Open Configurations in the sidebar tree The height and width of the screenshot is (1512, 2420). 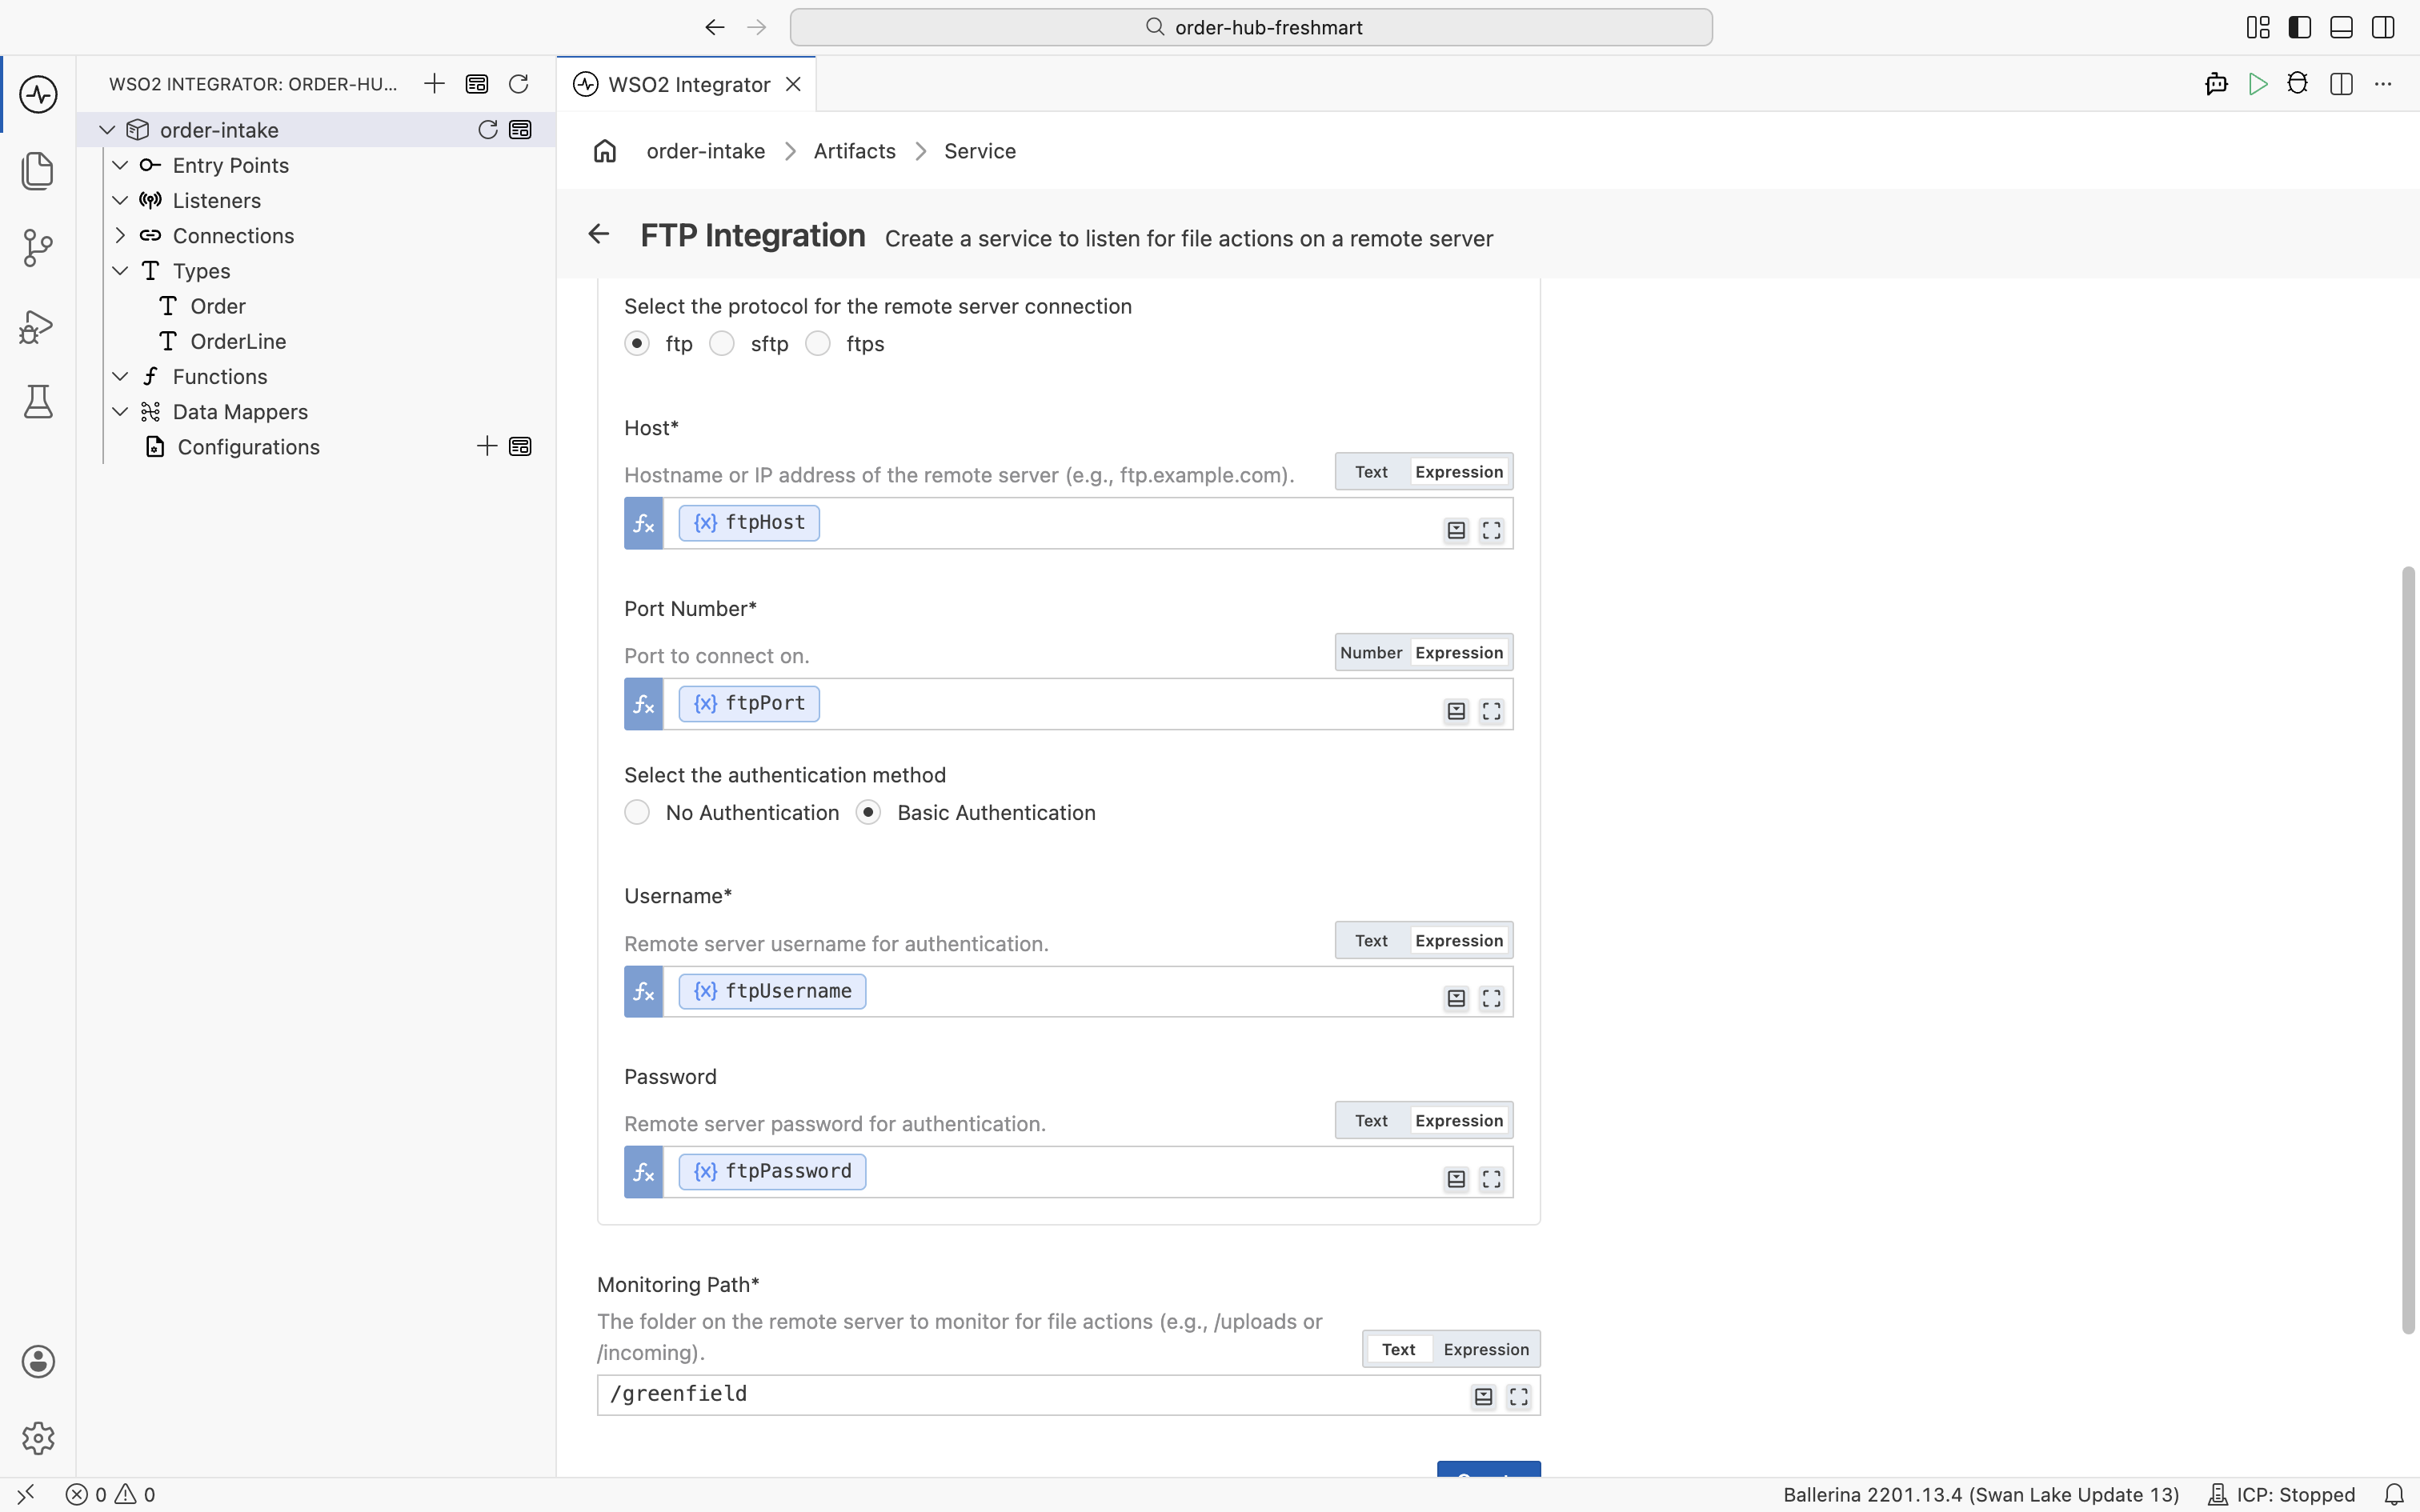[x=248, y=447]
